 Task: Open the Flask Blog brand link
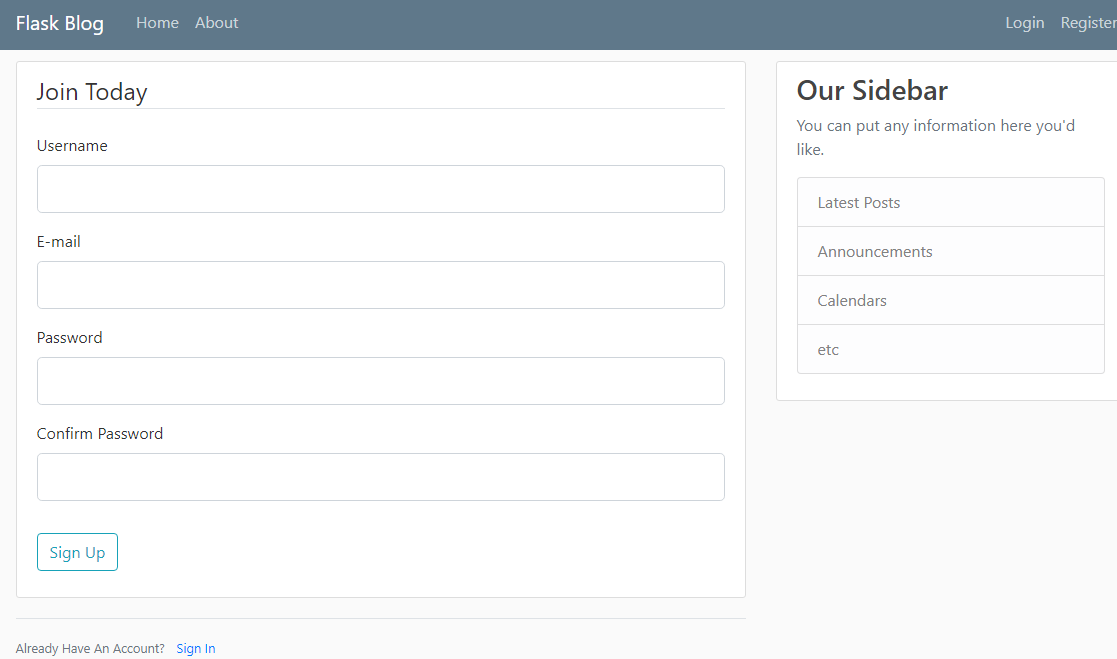coord(60,24)
